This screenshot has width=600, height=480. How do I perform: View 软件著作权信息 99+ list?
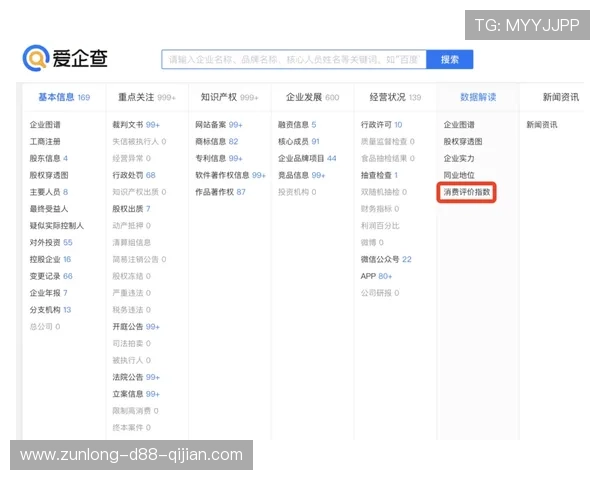pyautogui.click(x=230, y=175)
